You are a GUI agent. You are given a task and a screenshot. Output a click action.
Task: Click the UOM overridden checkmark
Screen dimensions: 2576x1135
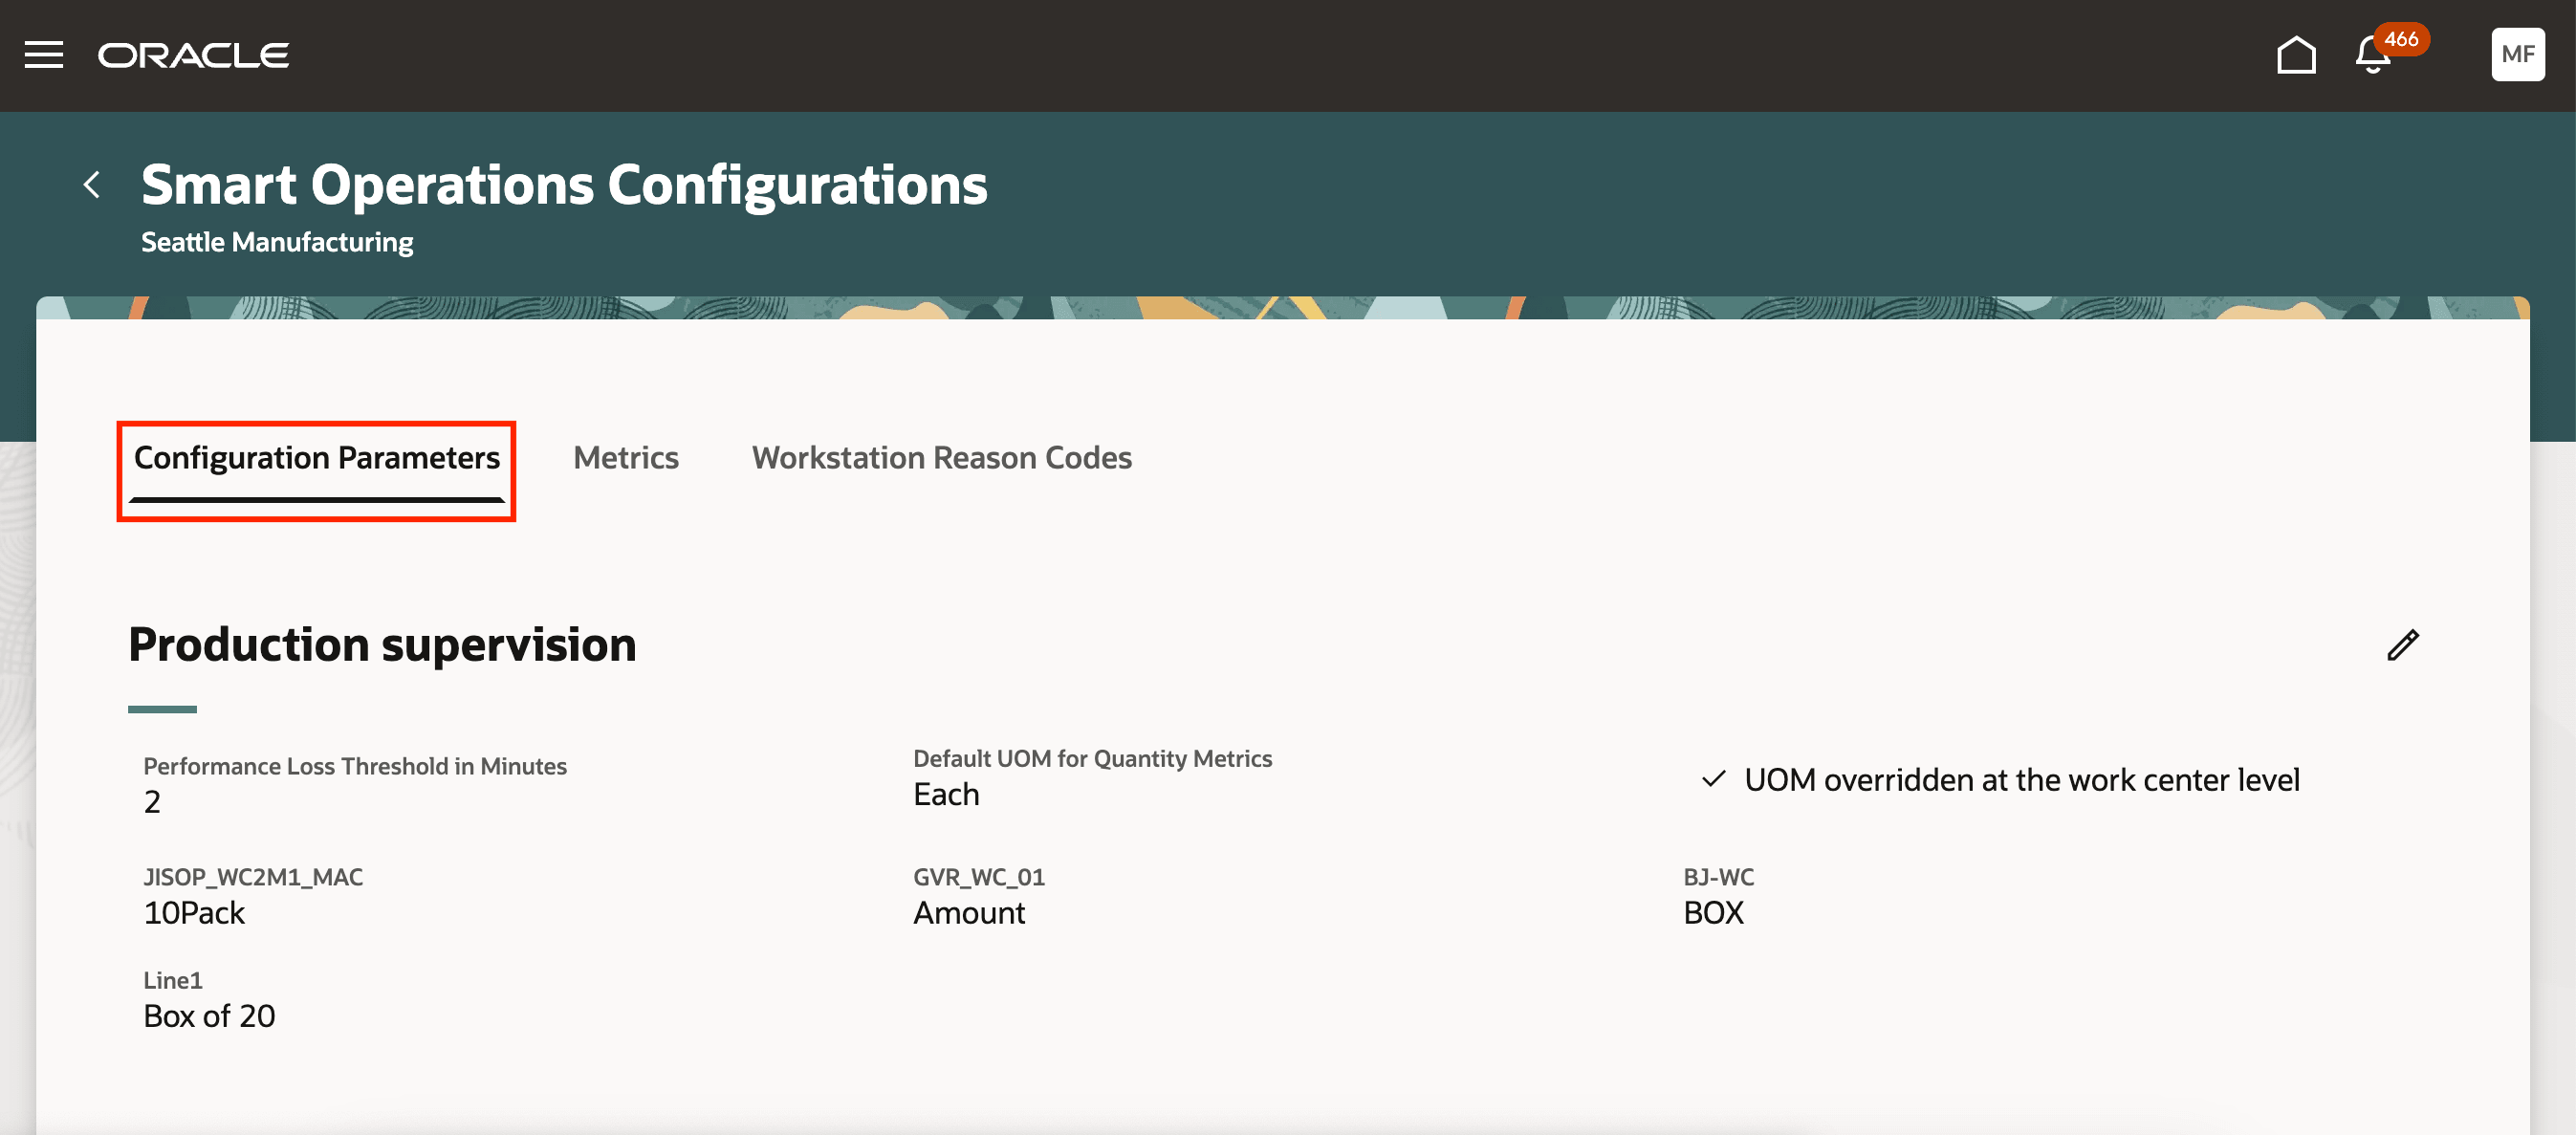[1713, 779]
